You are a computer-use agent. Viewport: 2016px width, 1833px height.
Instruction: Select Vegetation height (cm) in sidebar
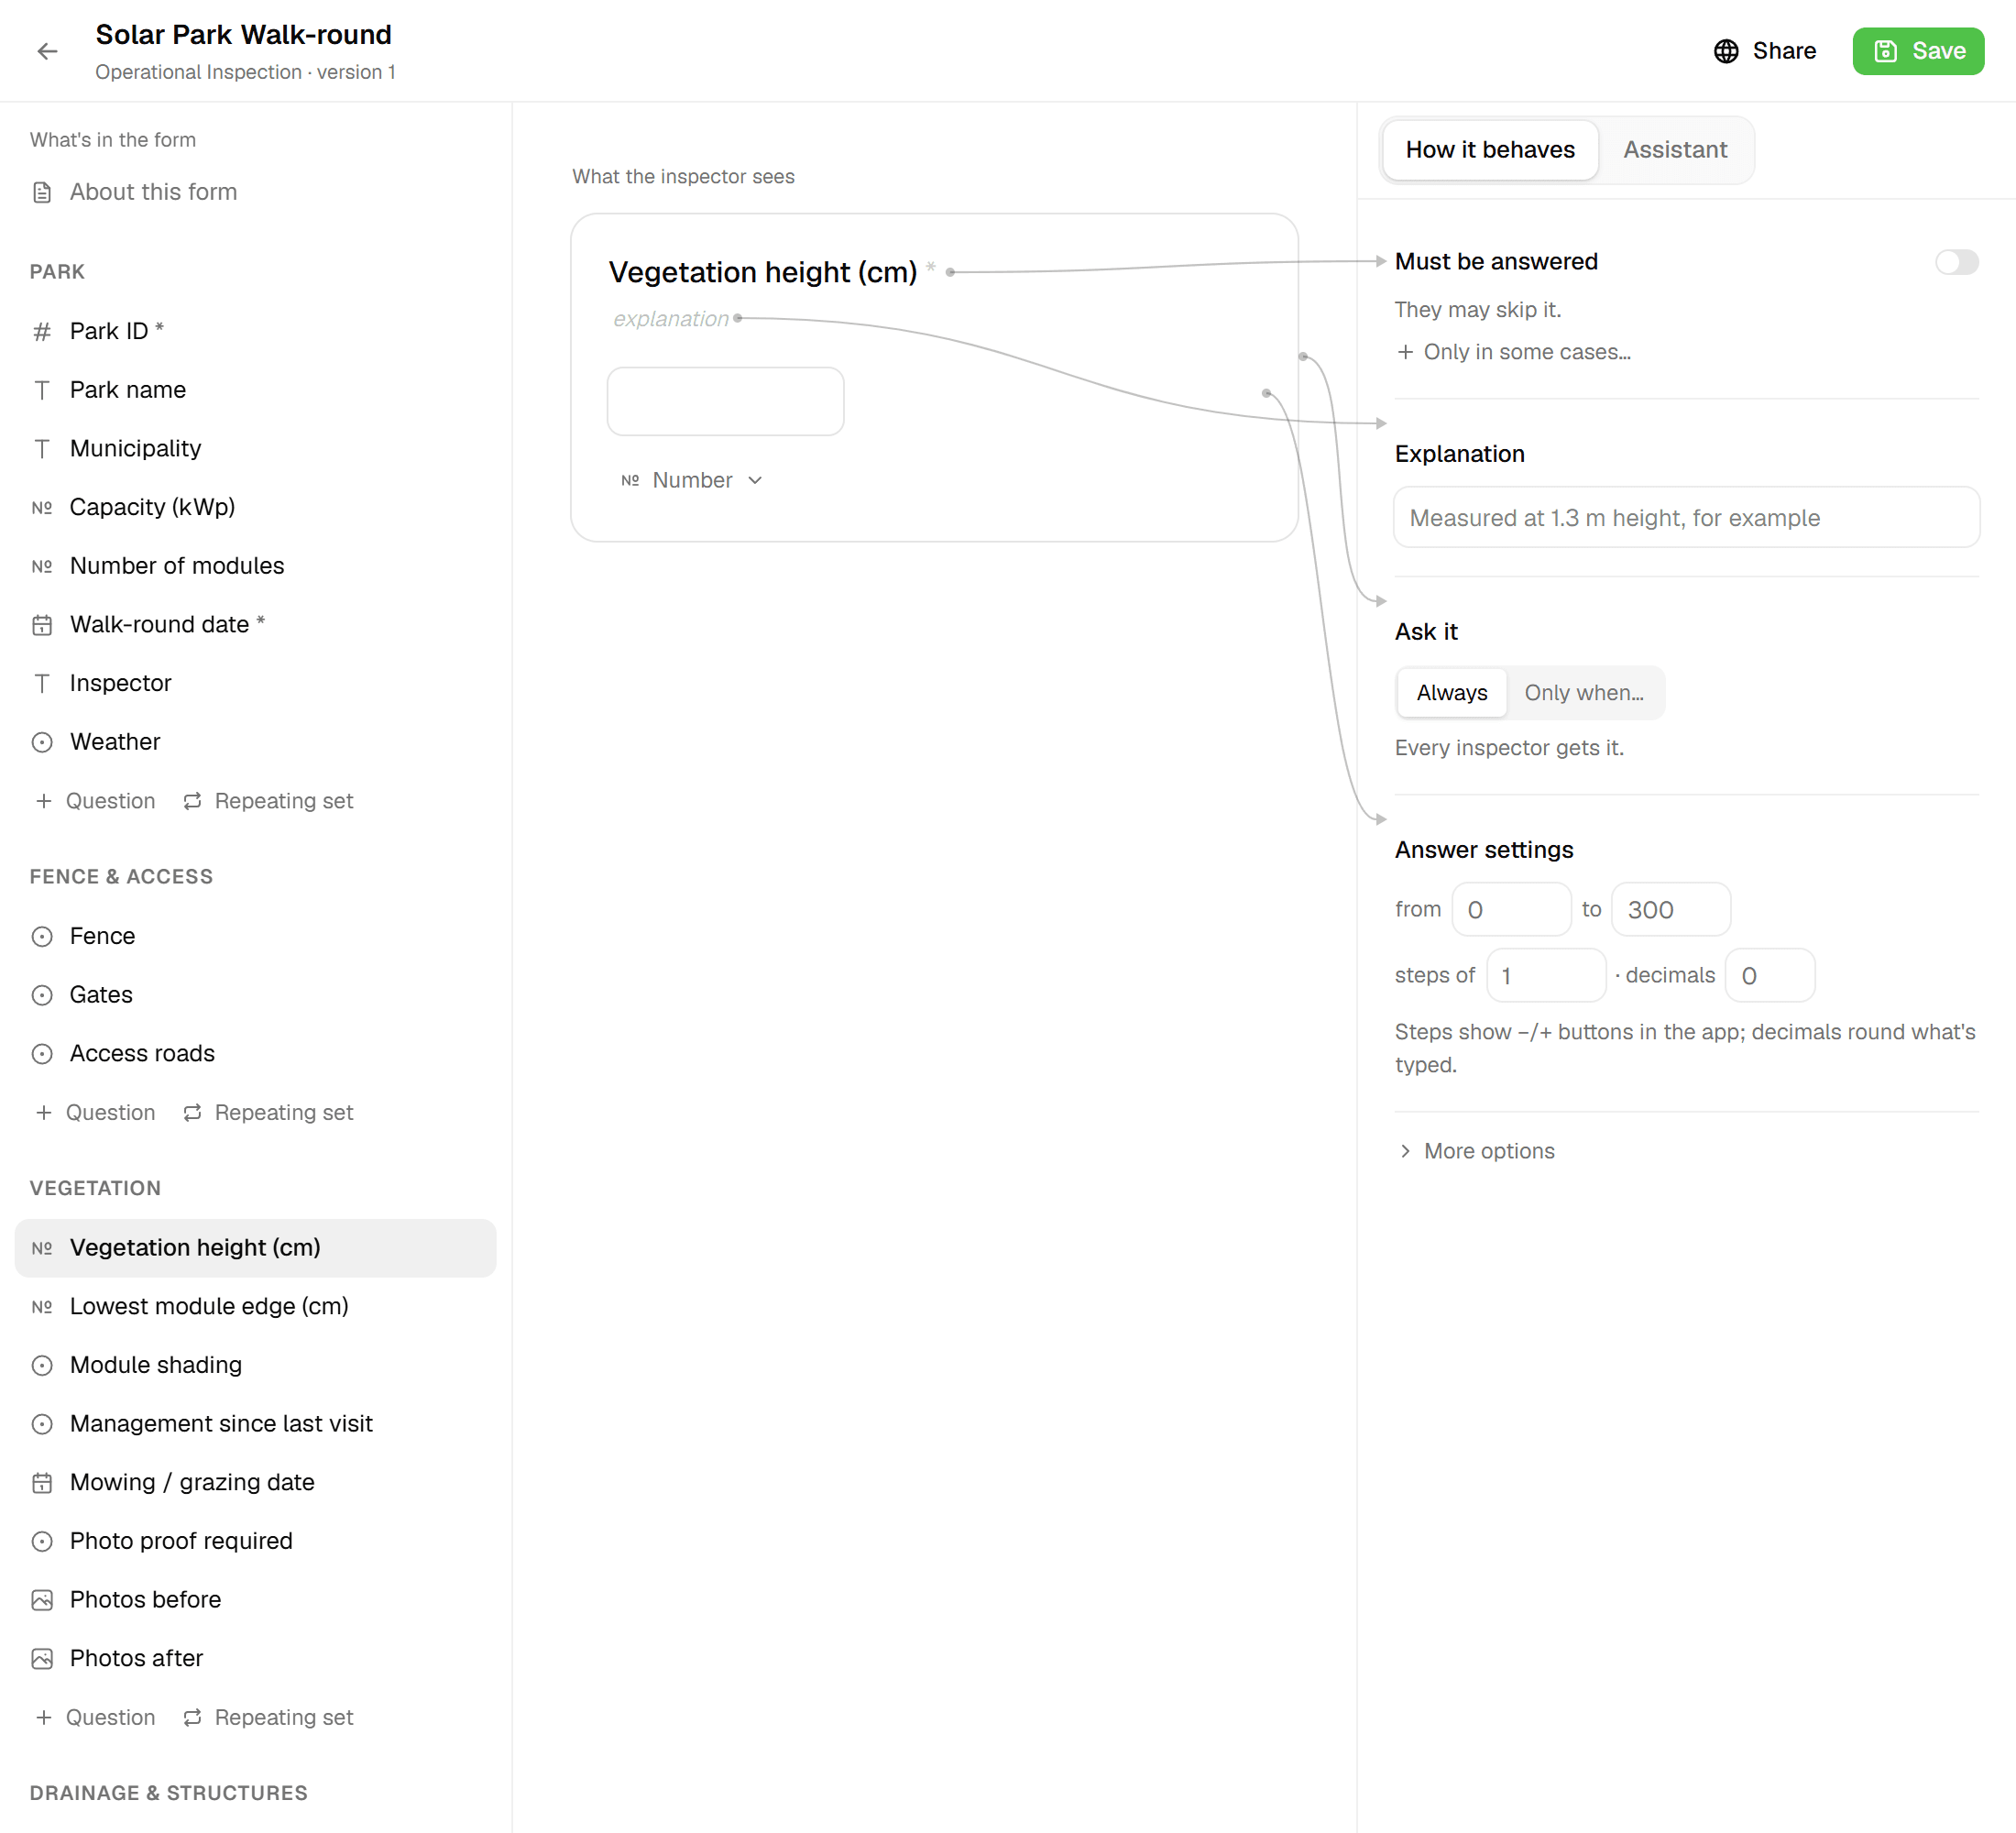click(255, 1248)
